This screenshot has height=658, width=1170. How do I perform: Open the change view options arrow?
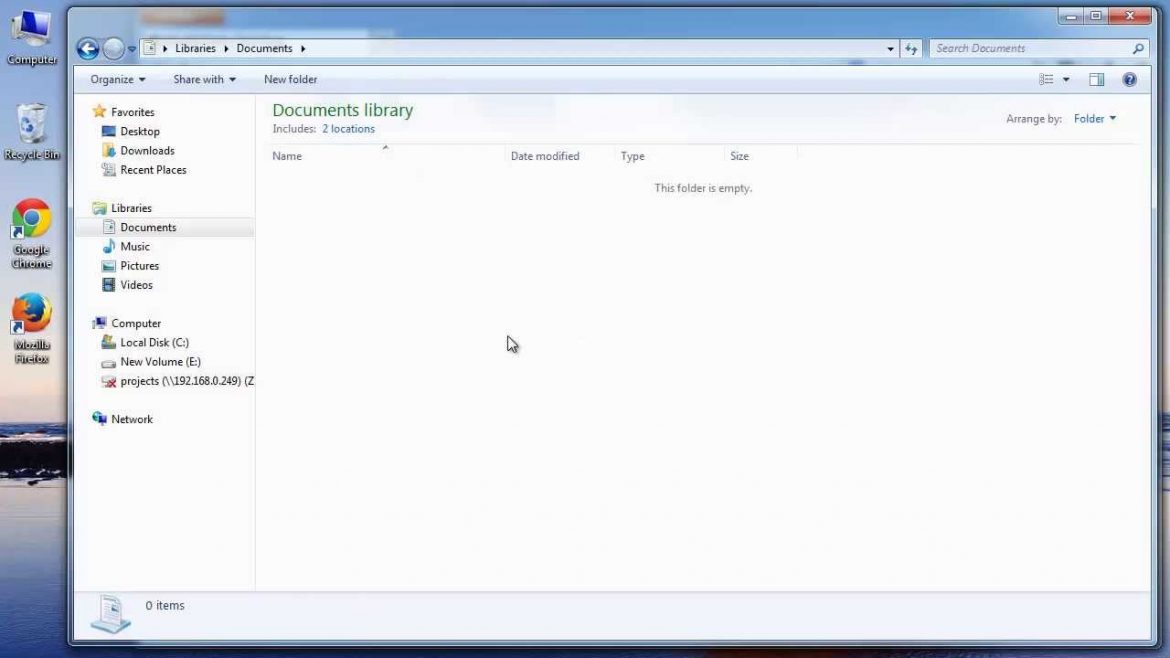[x=1066, y=79]
